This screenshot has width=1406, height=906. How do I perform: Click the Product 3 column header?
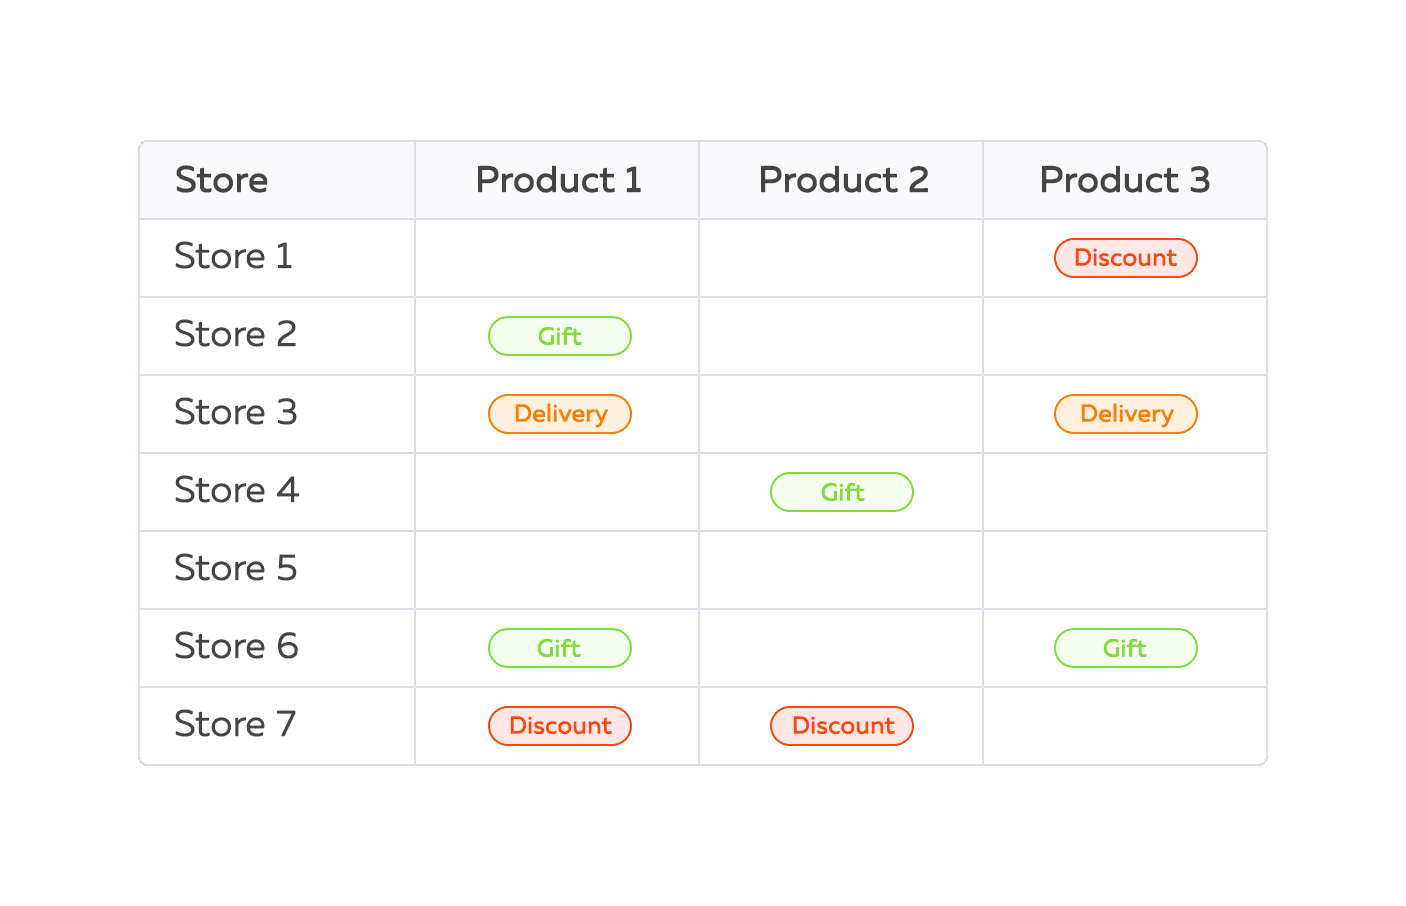tap(1125, 180)
